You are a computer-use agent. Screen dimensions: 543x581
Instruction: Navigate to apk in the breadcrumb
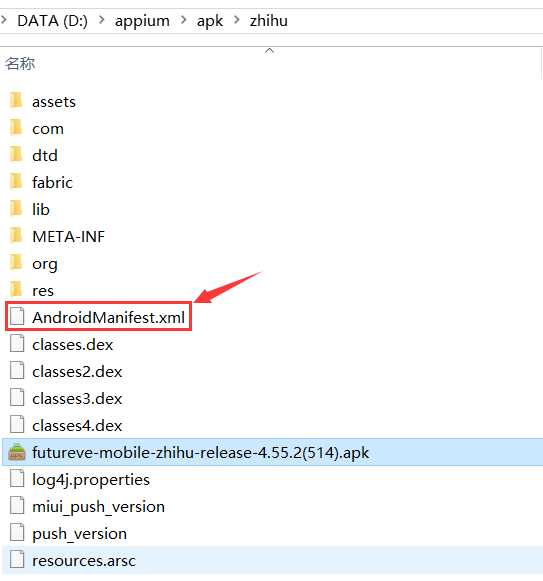(x=210, y=21)
